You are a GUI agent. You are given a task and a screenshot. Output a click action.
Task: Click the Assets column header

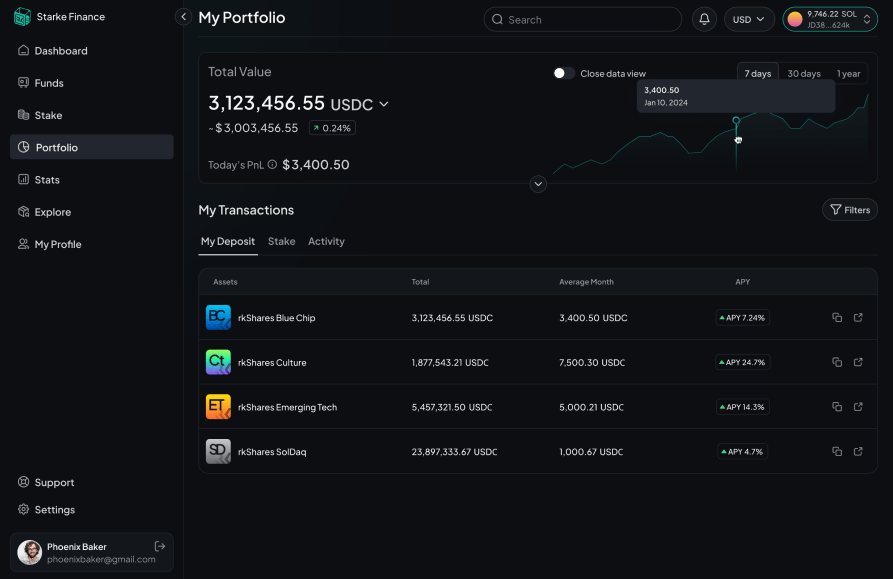pyautogui.click(x=225, y=282)
